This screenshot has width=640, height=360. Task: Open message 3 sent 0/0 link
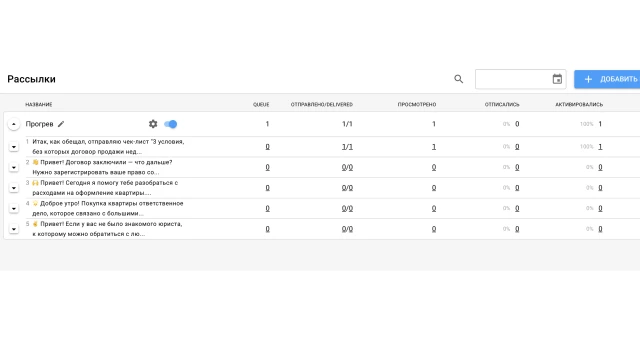click(347, 188)
